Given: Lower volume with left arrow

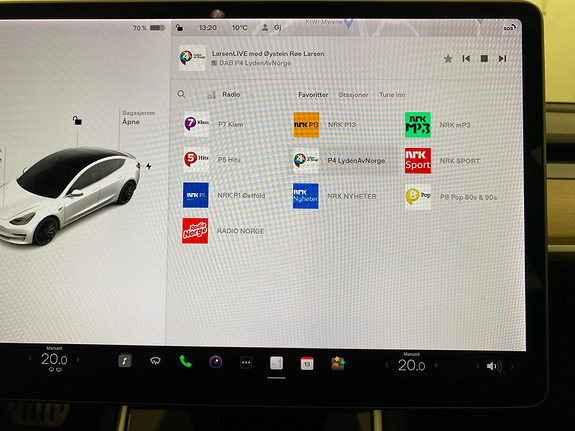Looking at the screenshot, I should point(477,366).
